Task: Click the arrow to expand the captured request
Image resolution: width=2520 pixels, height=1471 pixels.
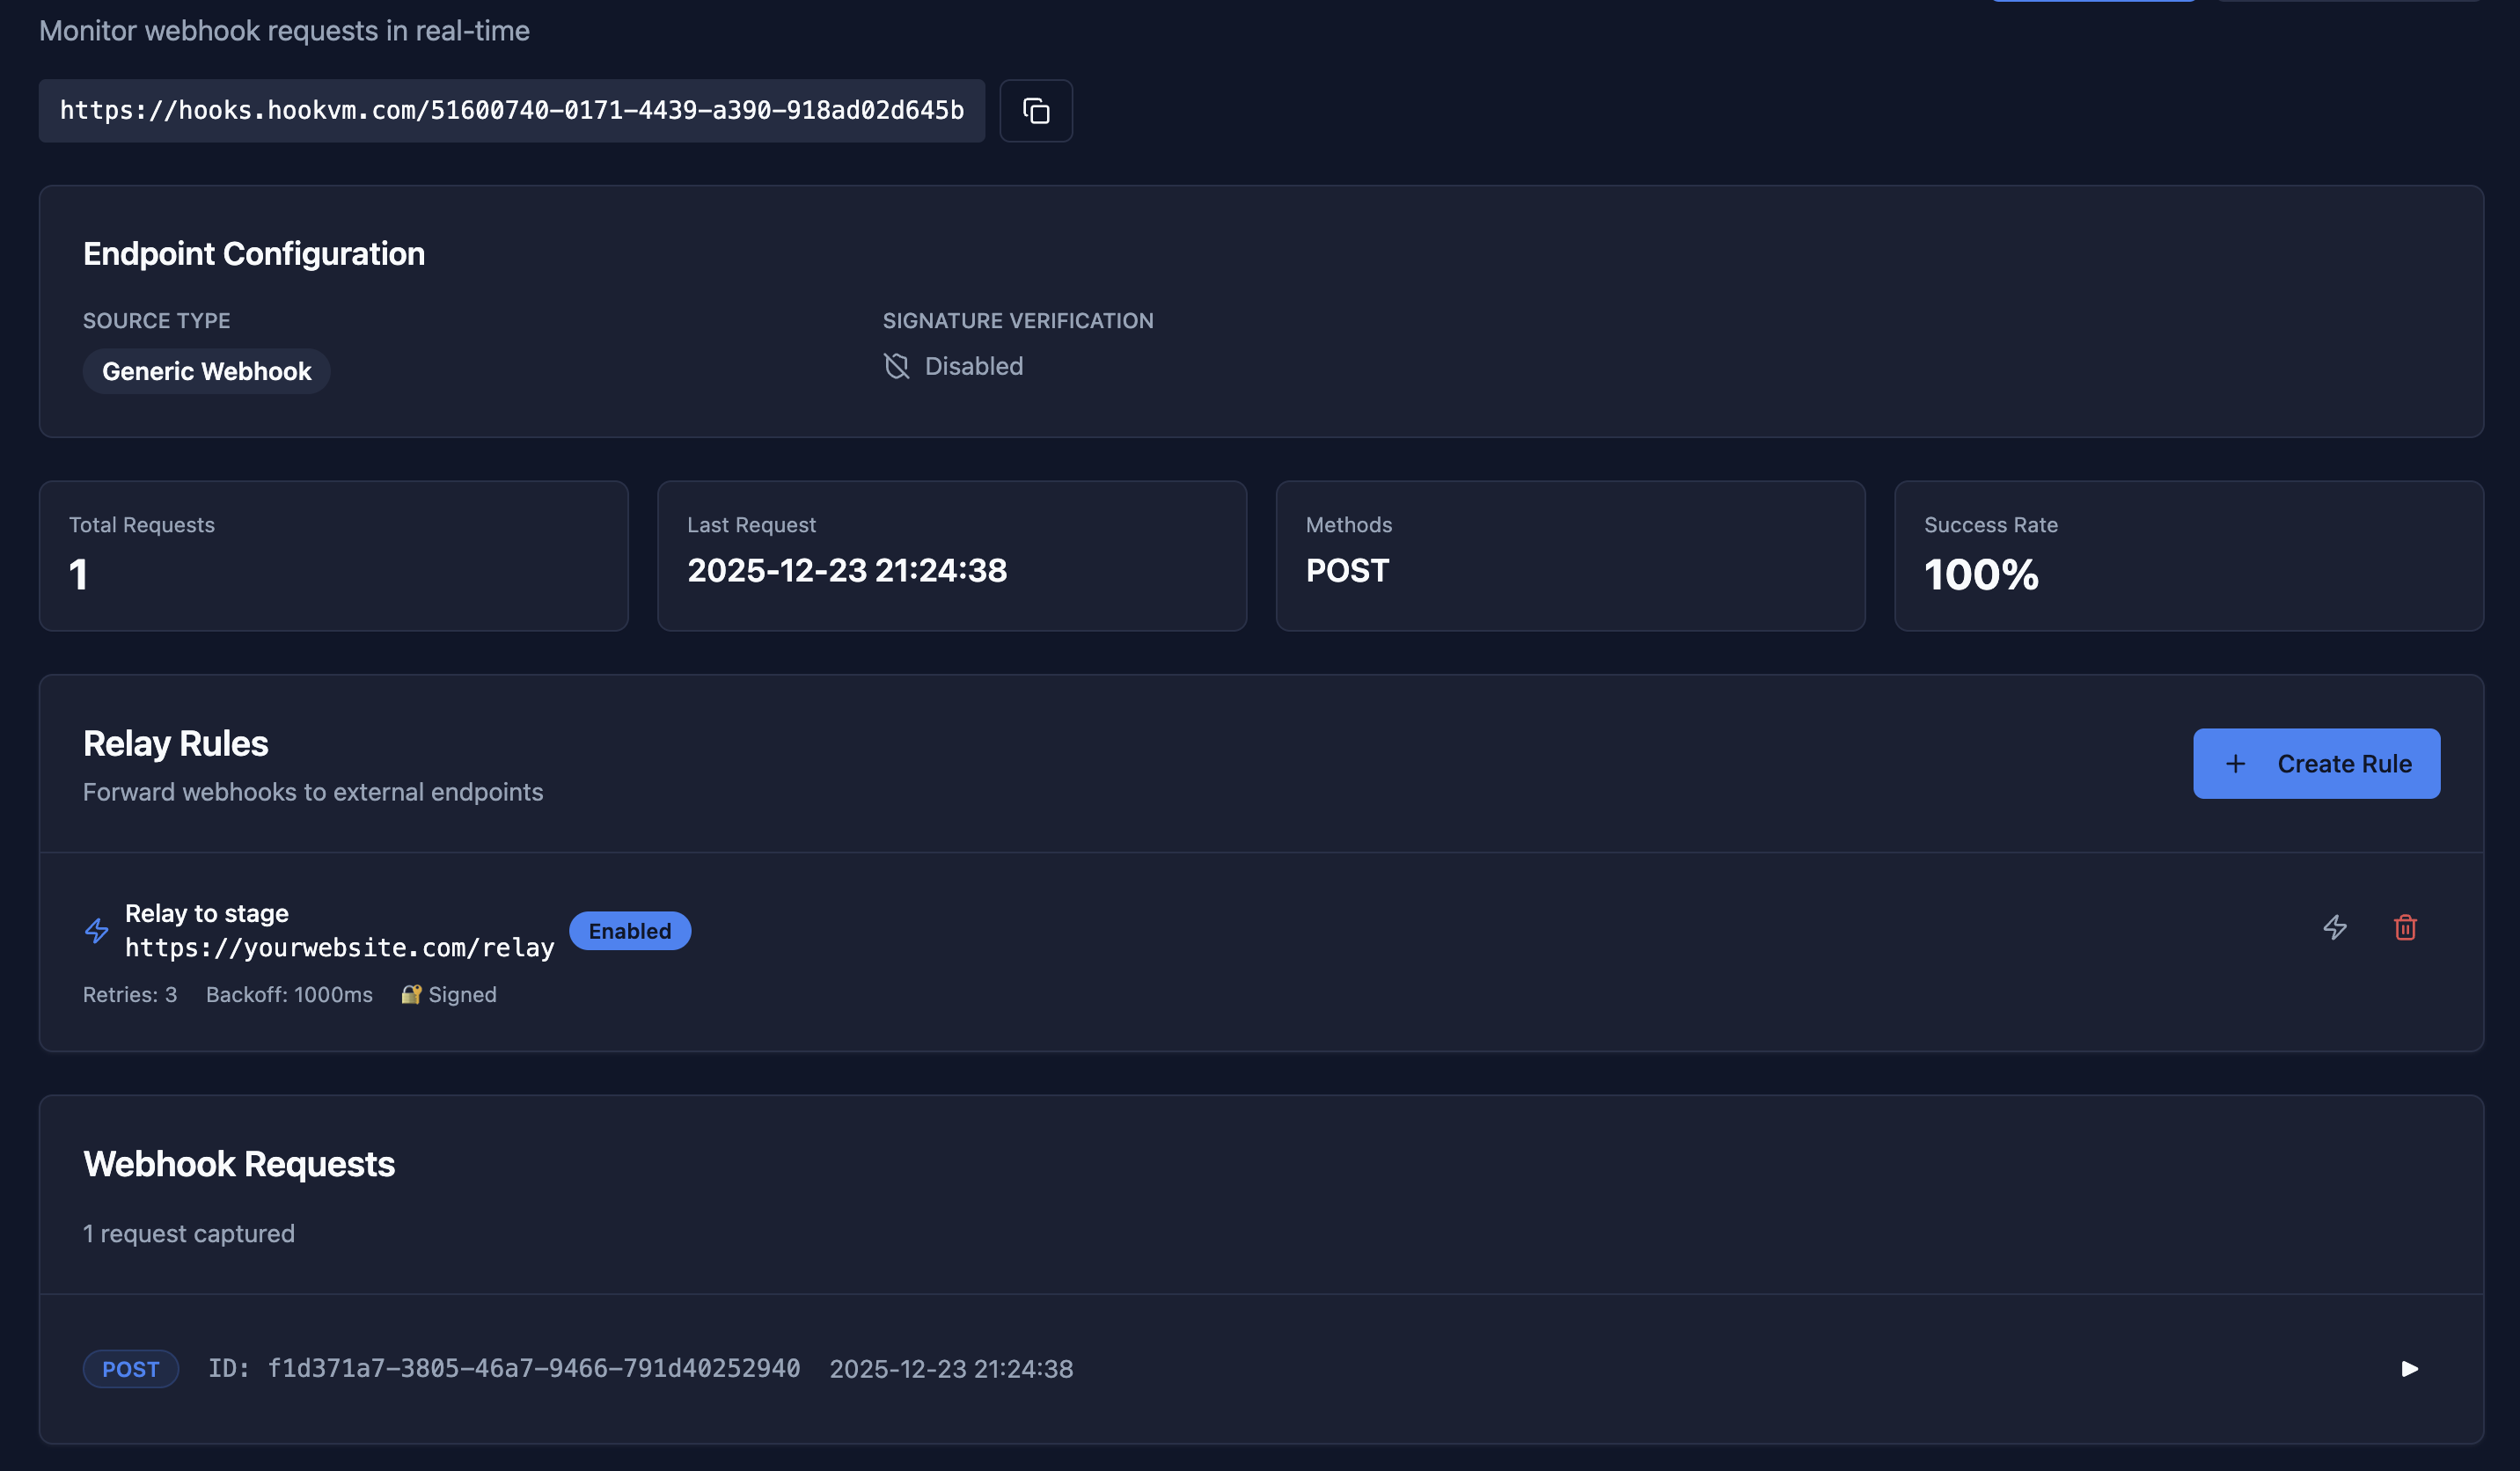Action: (x=2410, y=1368)
